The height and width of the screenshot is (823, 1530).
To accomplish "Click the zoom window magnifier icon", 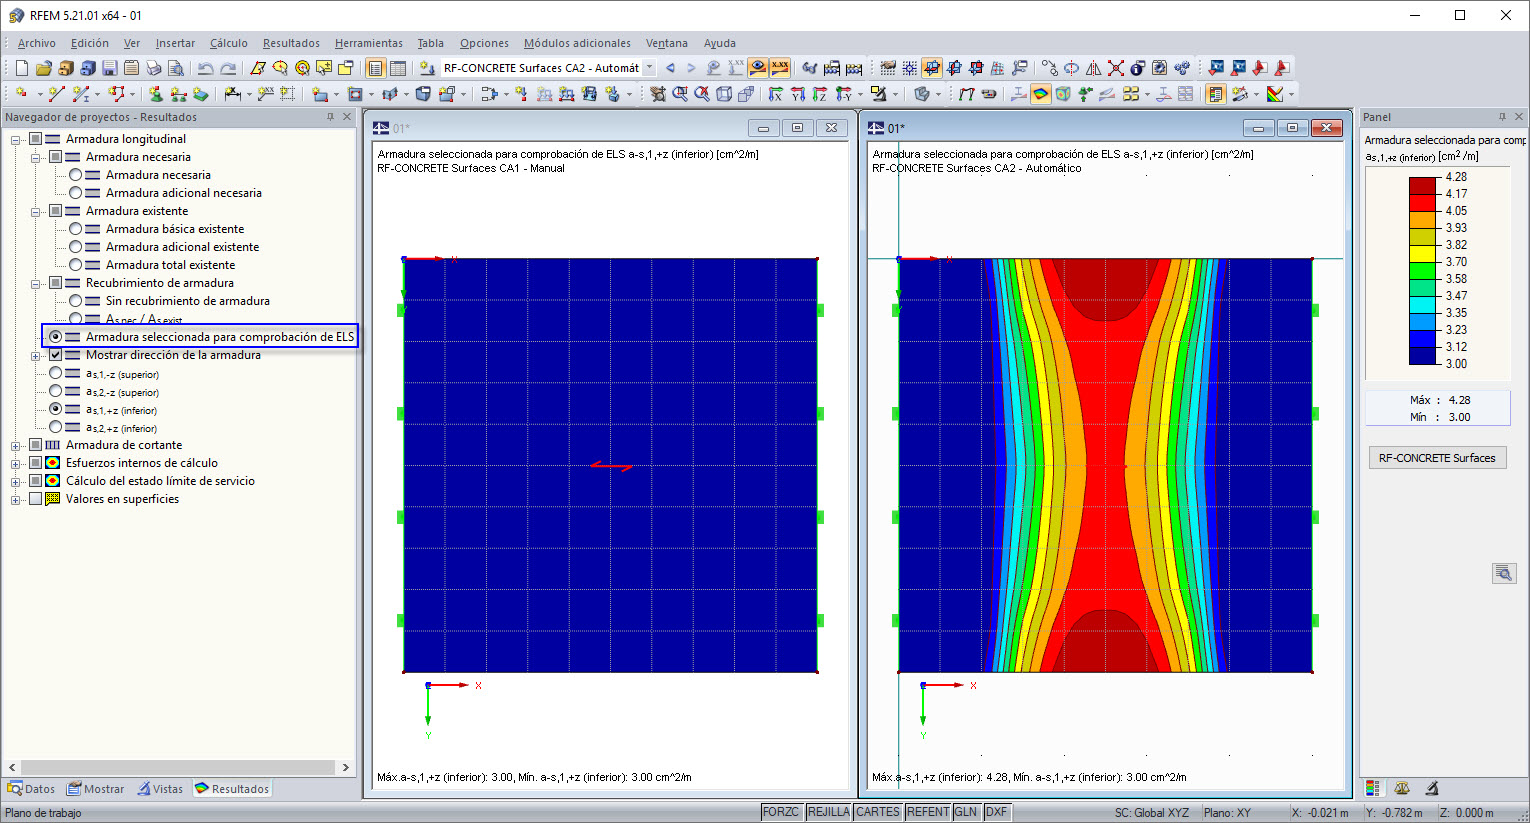I will tap(680, 94).
